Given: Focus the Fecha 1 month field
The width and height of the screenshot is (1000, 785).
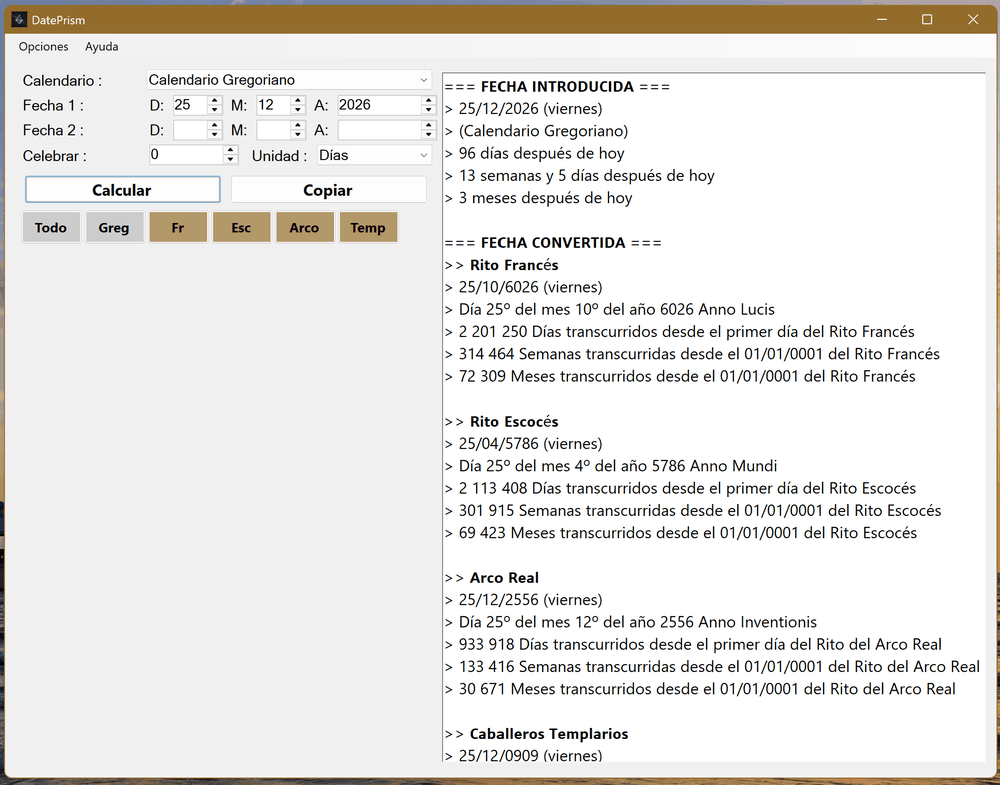Looking at the screenshot, I should point(274,105).
